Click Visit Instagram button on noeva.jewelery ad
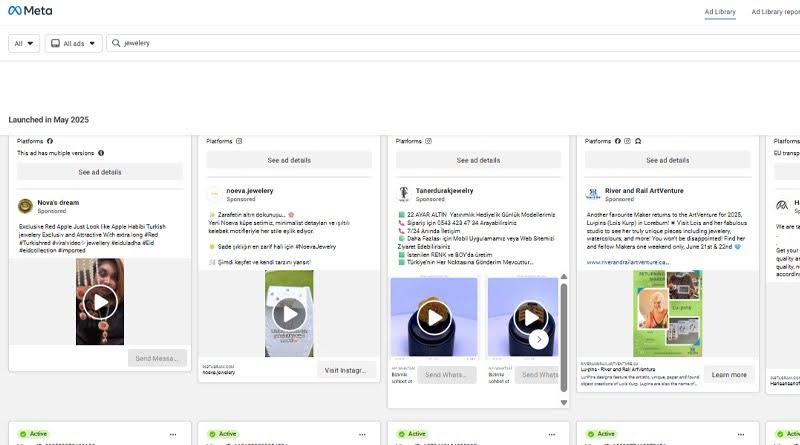800x445 pixels. click(x=346, y=370)
